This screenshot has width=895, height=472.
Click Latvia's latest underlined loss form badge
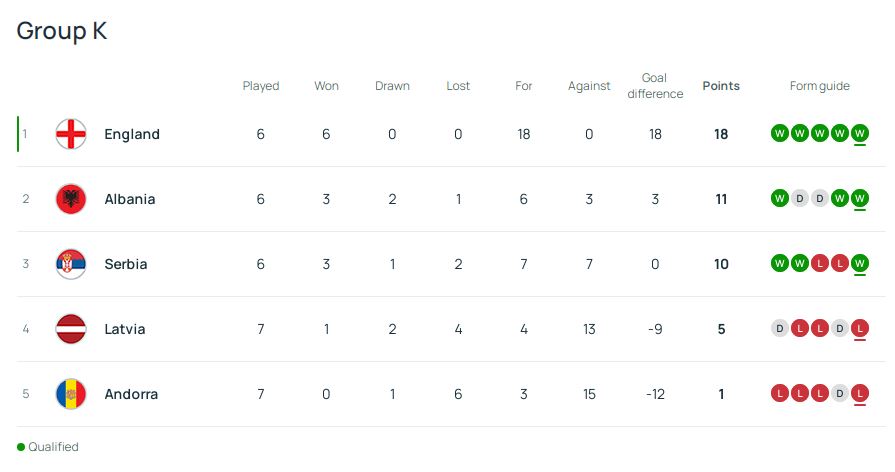(860, 328)
